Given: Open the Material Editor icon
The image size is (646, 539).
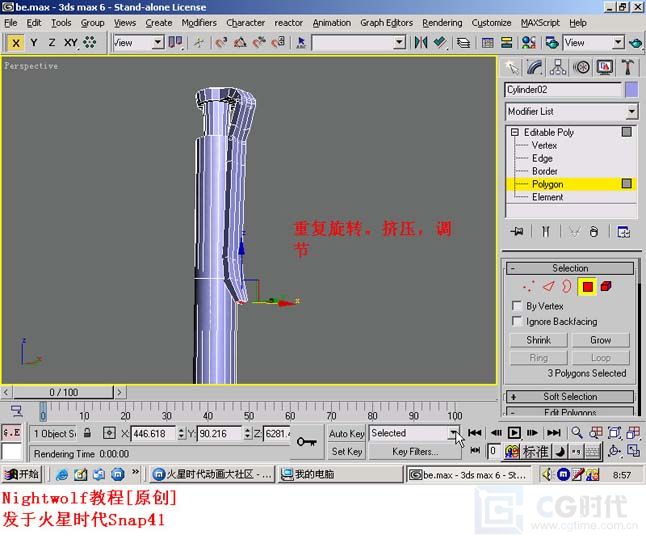Looking at the screenshot, I should (529, 43).
